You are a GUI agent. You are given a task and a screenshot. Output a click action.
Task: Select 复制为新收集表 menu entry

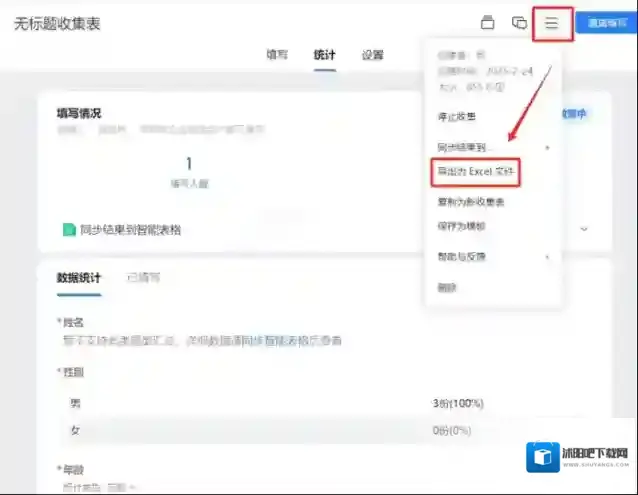[x=471, y=202]
